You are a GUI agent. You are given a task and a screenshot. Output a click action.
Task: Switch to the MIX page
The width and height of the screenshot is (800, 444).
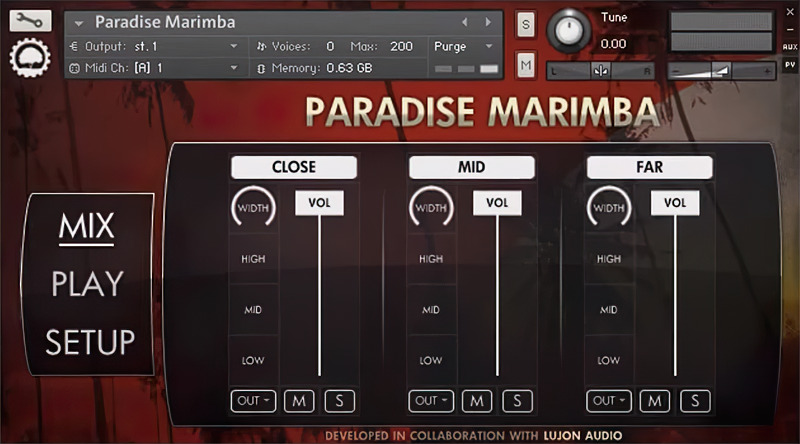tap(86, 227)
